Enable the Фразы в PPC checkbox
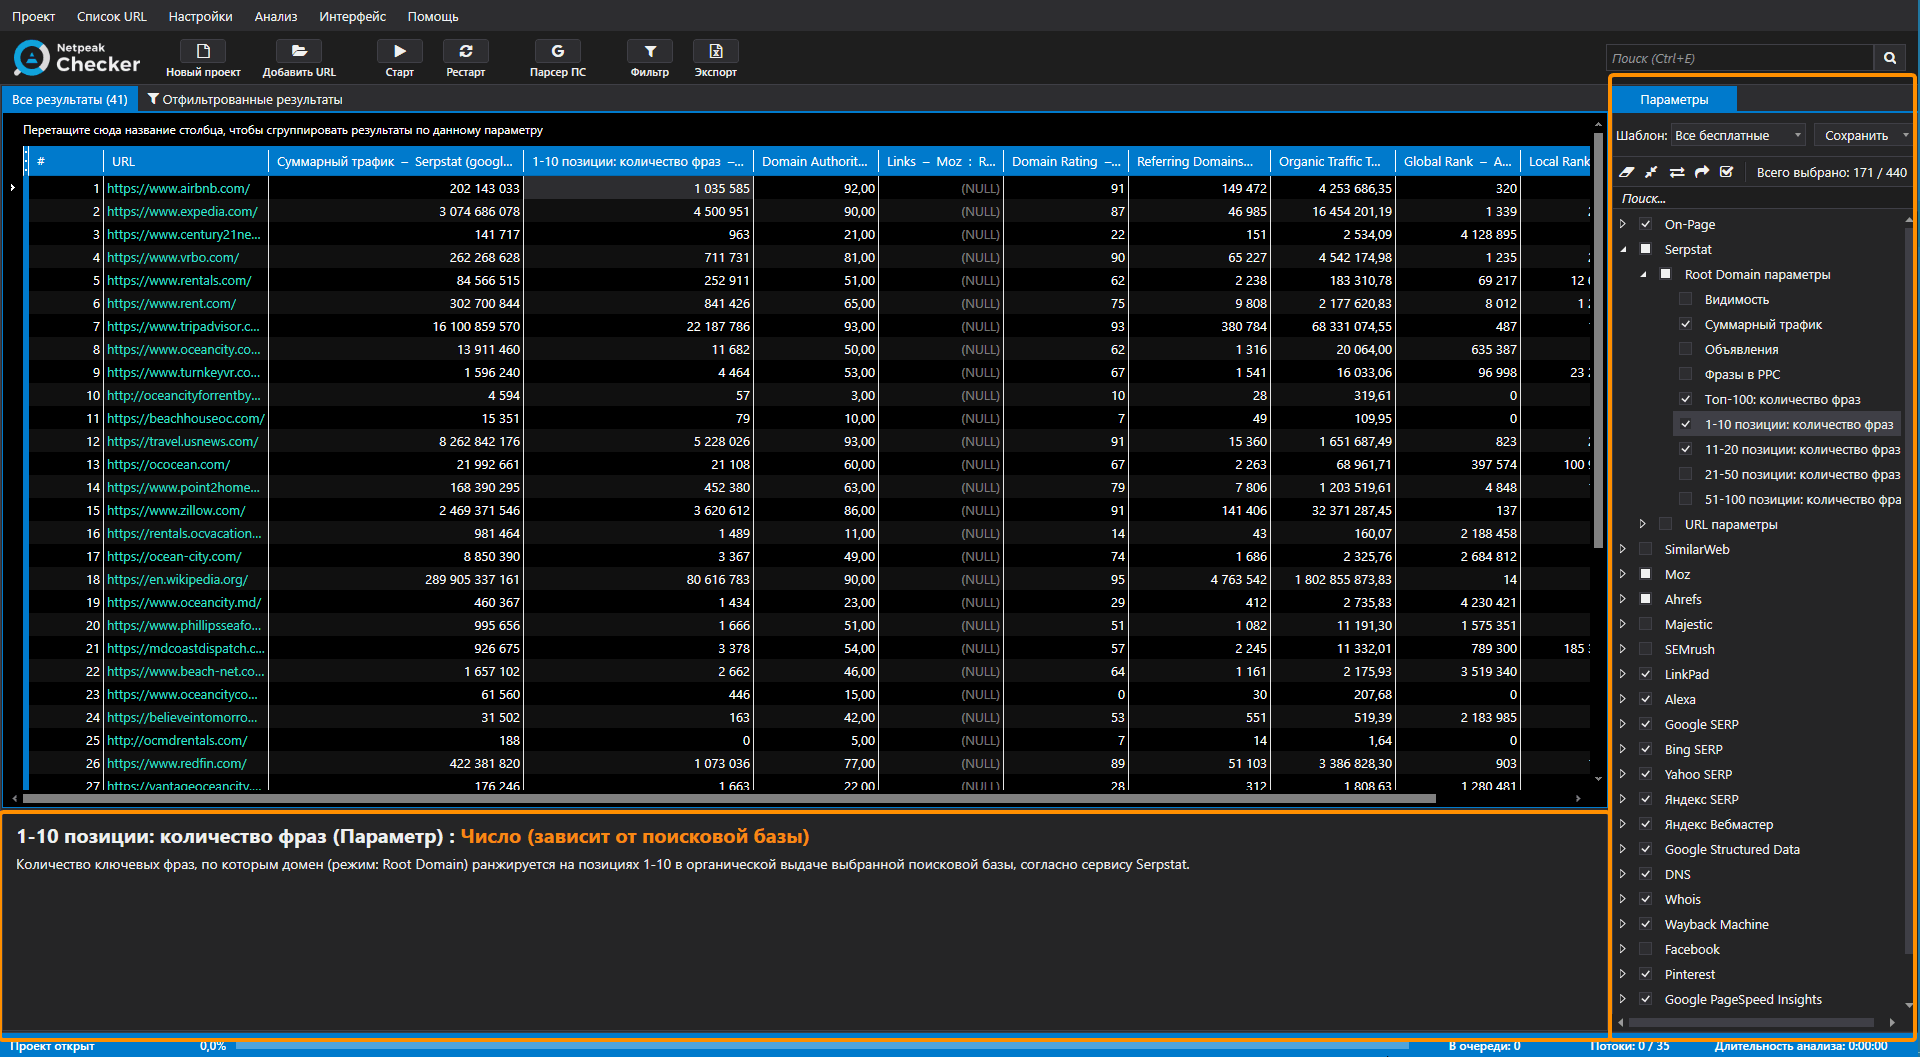This screenshot has width=1920, height=1057. point(1686,374)
